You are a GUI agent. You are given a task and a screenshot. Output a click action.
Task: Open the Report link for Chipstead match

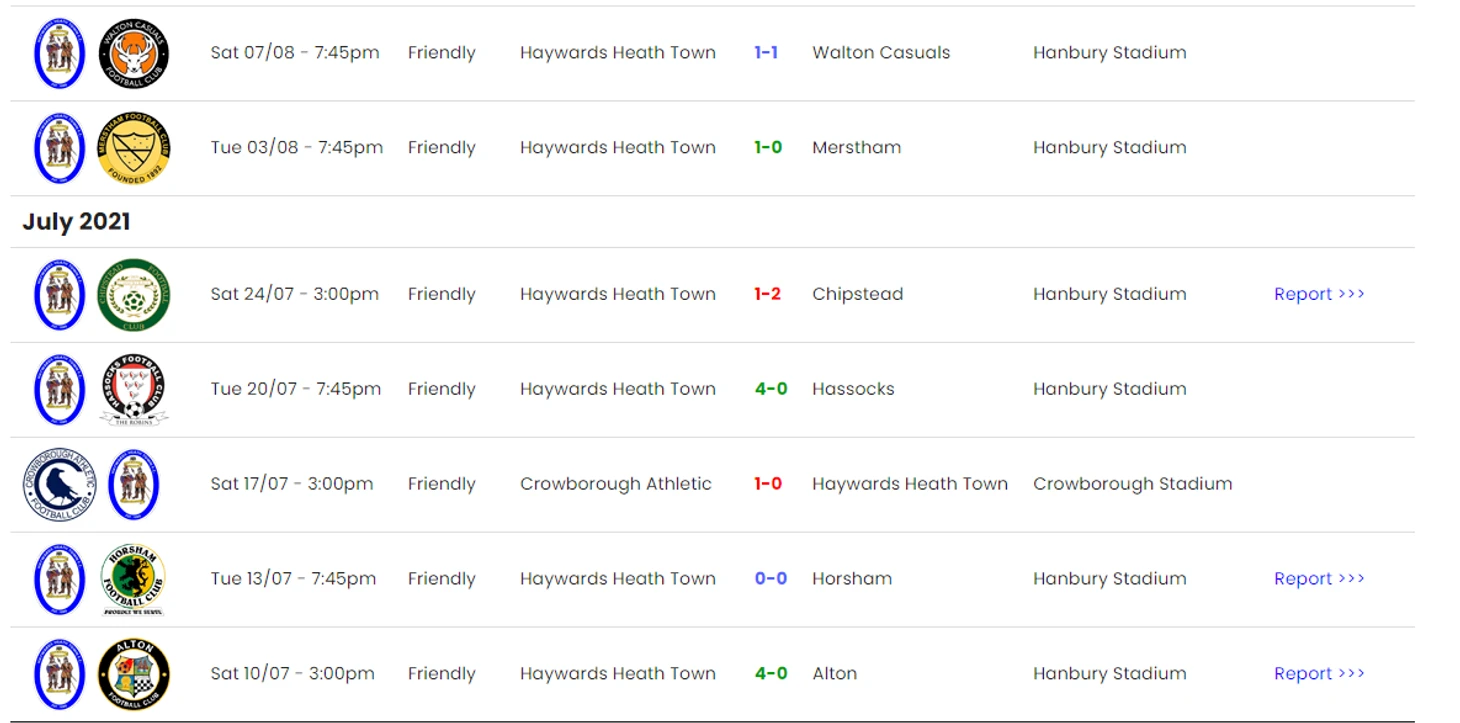click(x=1319, y=294)
